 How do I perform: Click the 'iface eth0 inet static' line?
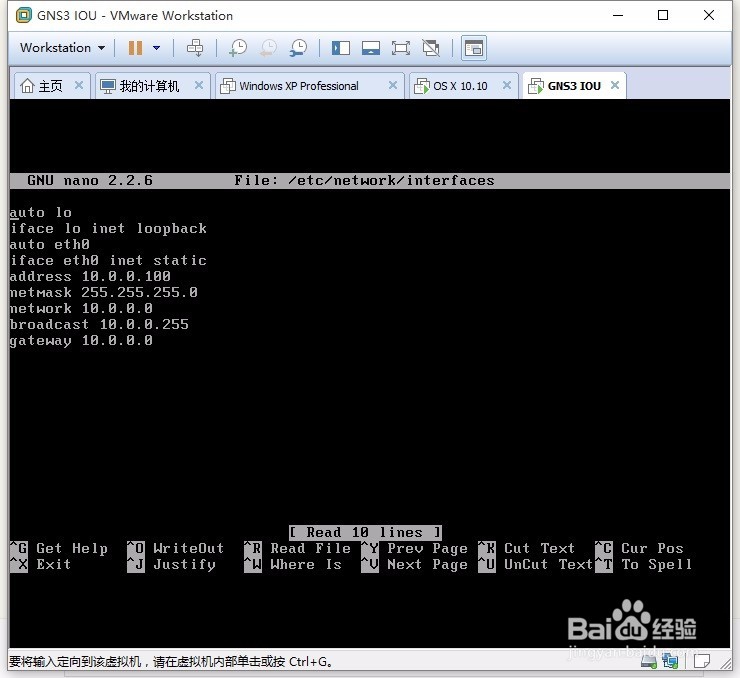coord(108,260)
